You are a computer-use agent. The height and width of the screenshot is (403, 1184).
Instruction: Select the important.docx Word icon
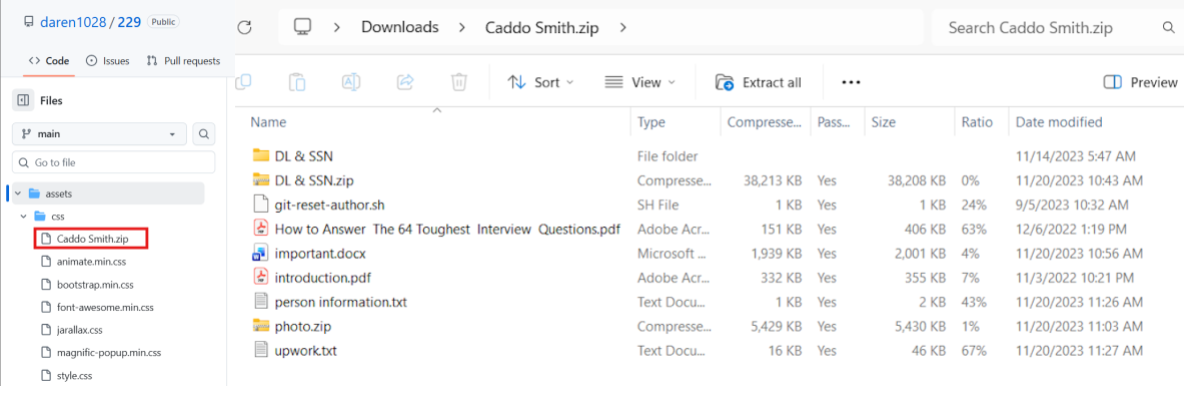pos(261,253)
